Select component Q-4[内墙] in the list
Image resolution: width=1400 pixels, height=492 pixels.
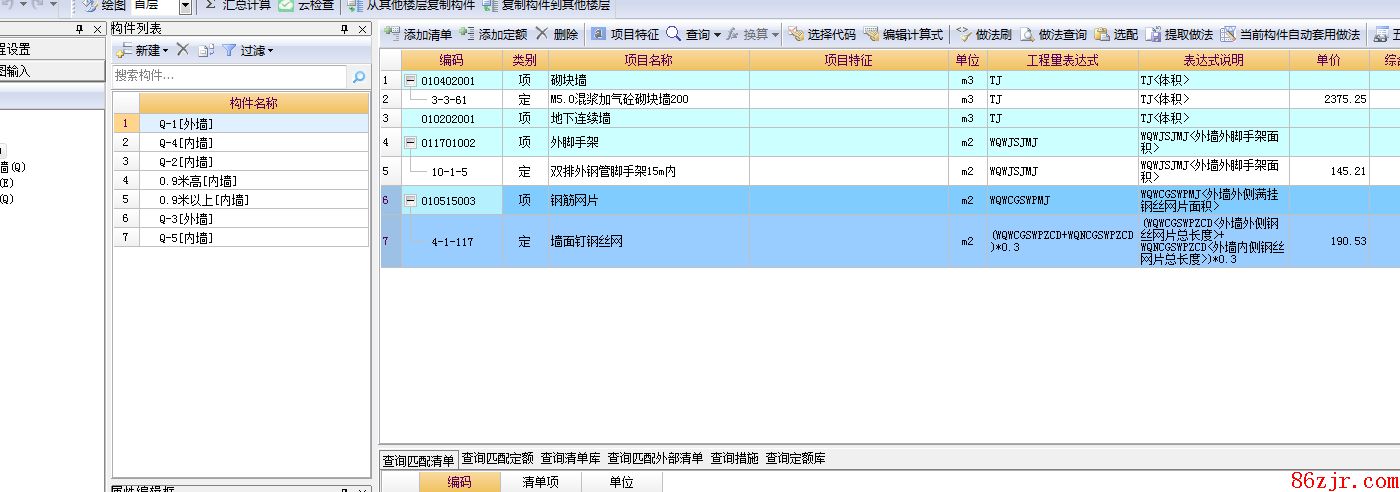click(x=186, y=143)
